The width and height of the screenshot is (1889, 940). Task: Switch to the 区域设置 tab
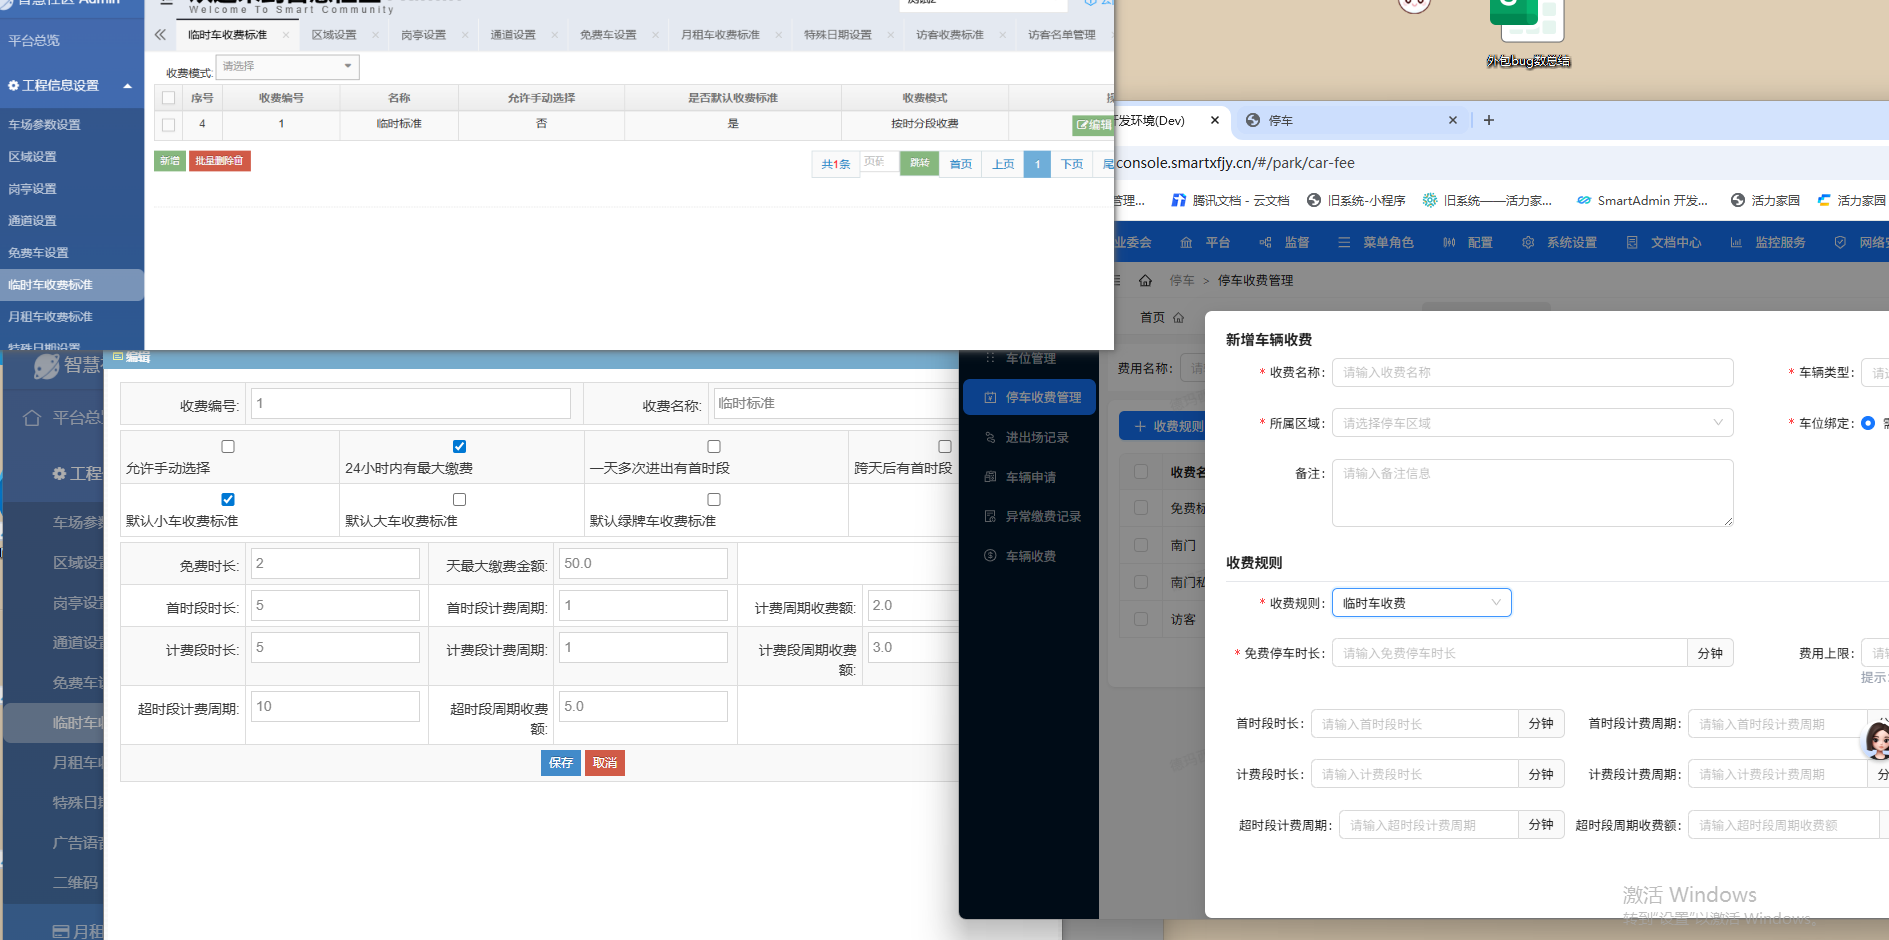pyautogui.click(x=334, y=35)
